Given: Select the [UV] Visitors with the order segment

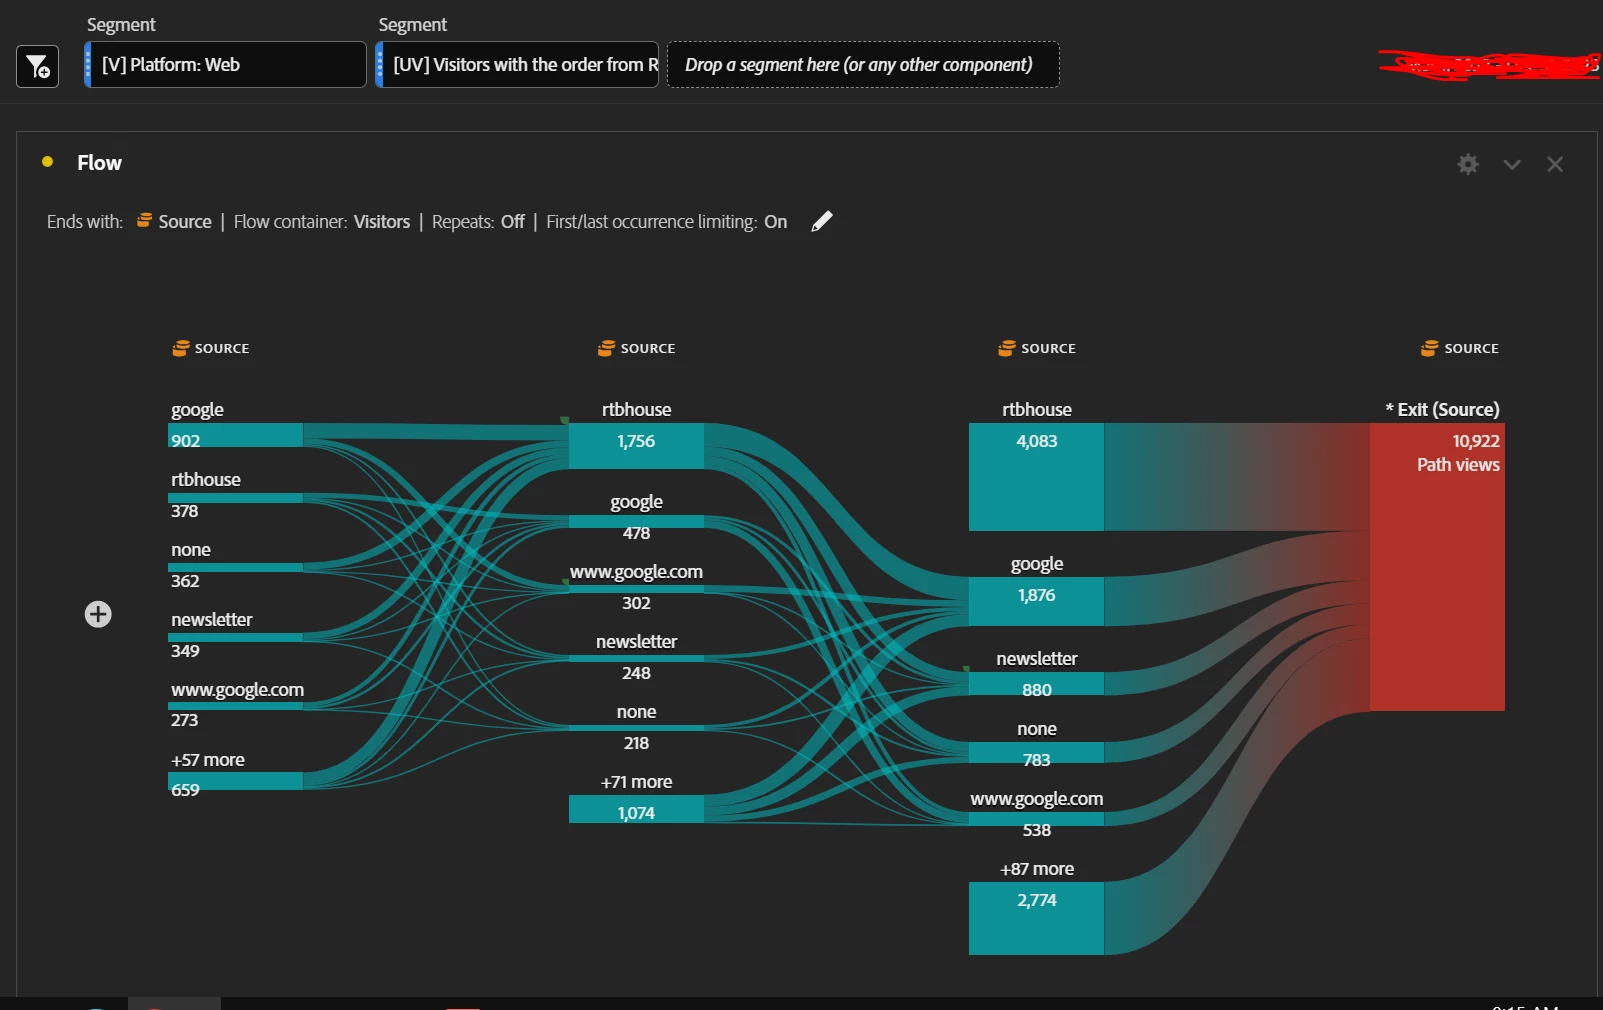Looking at the screenshot, I should point(517,64).
